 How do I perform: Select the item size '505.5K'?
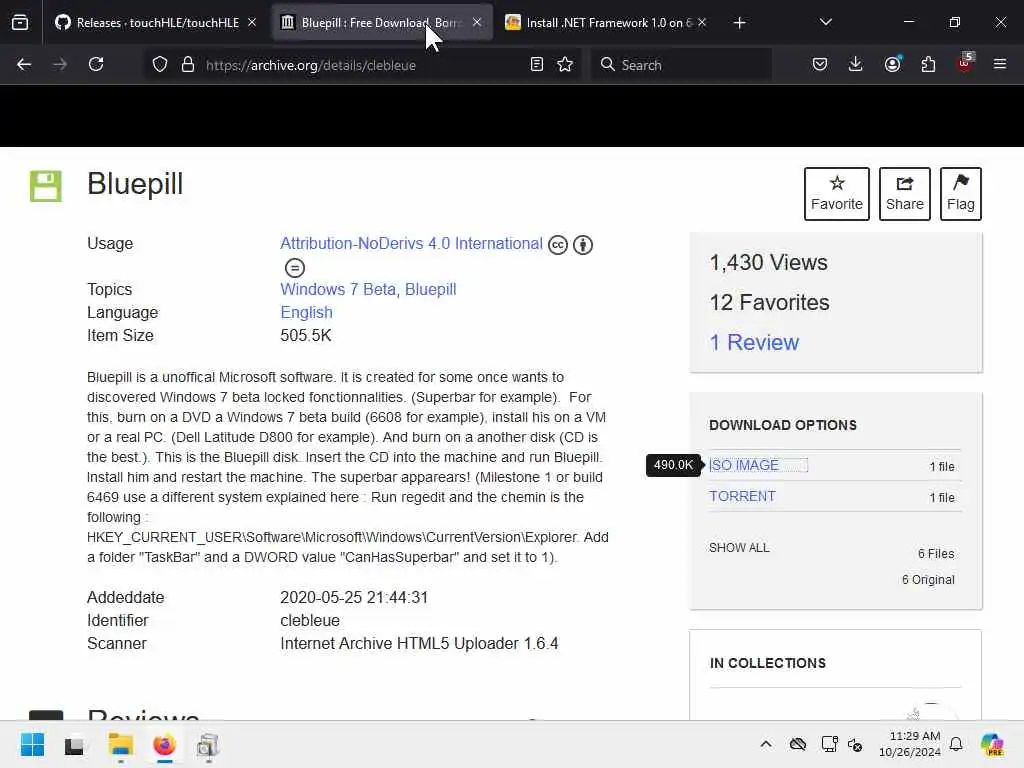[306, 336]
